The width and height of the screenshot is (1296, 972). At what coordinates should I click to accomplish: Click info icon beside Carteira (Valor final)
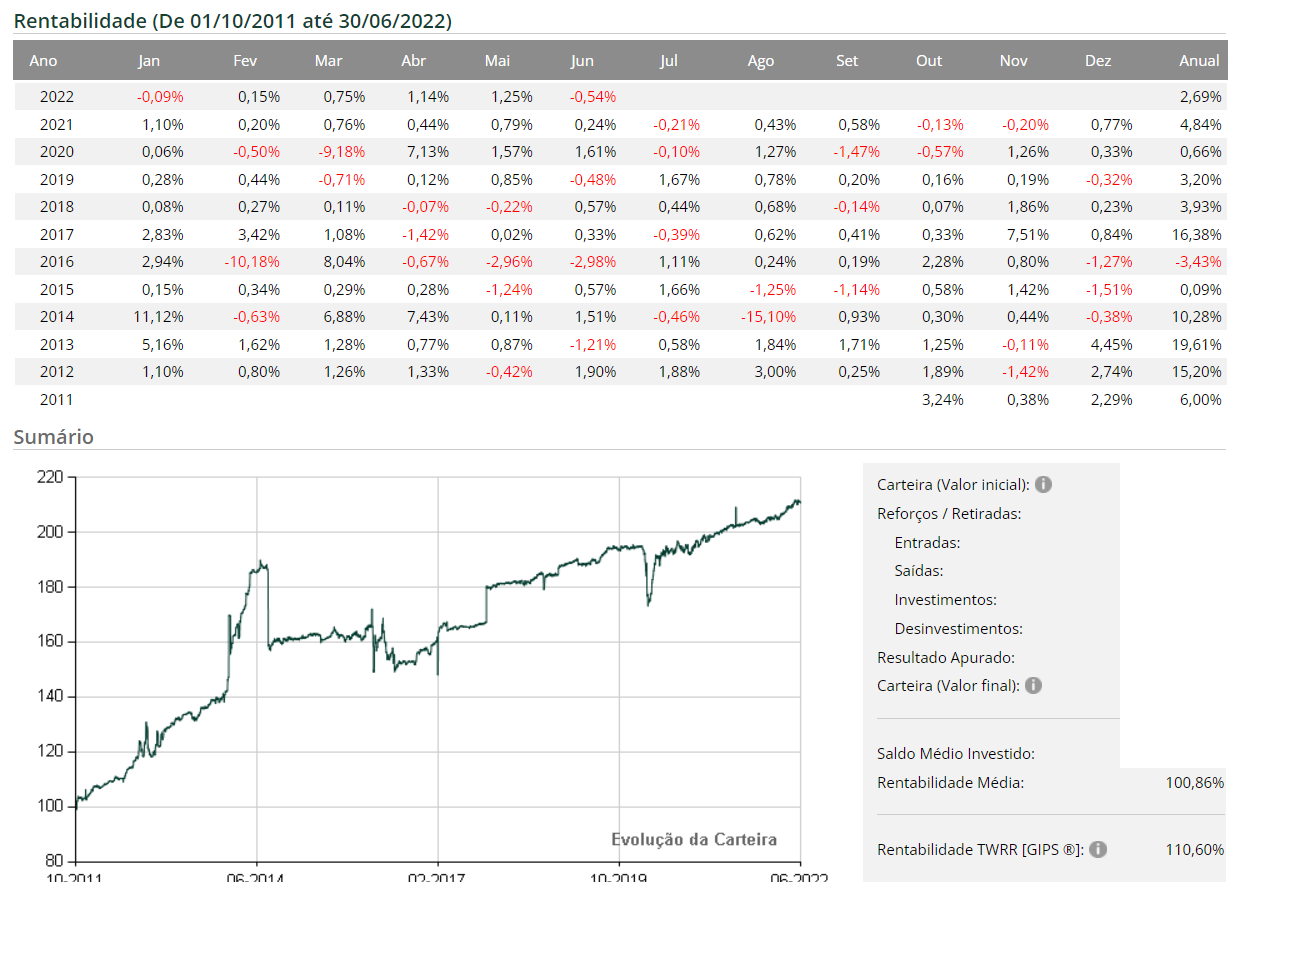point(1033,685)
